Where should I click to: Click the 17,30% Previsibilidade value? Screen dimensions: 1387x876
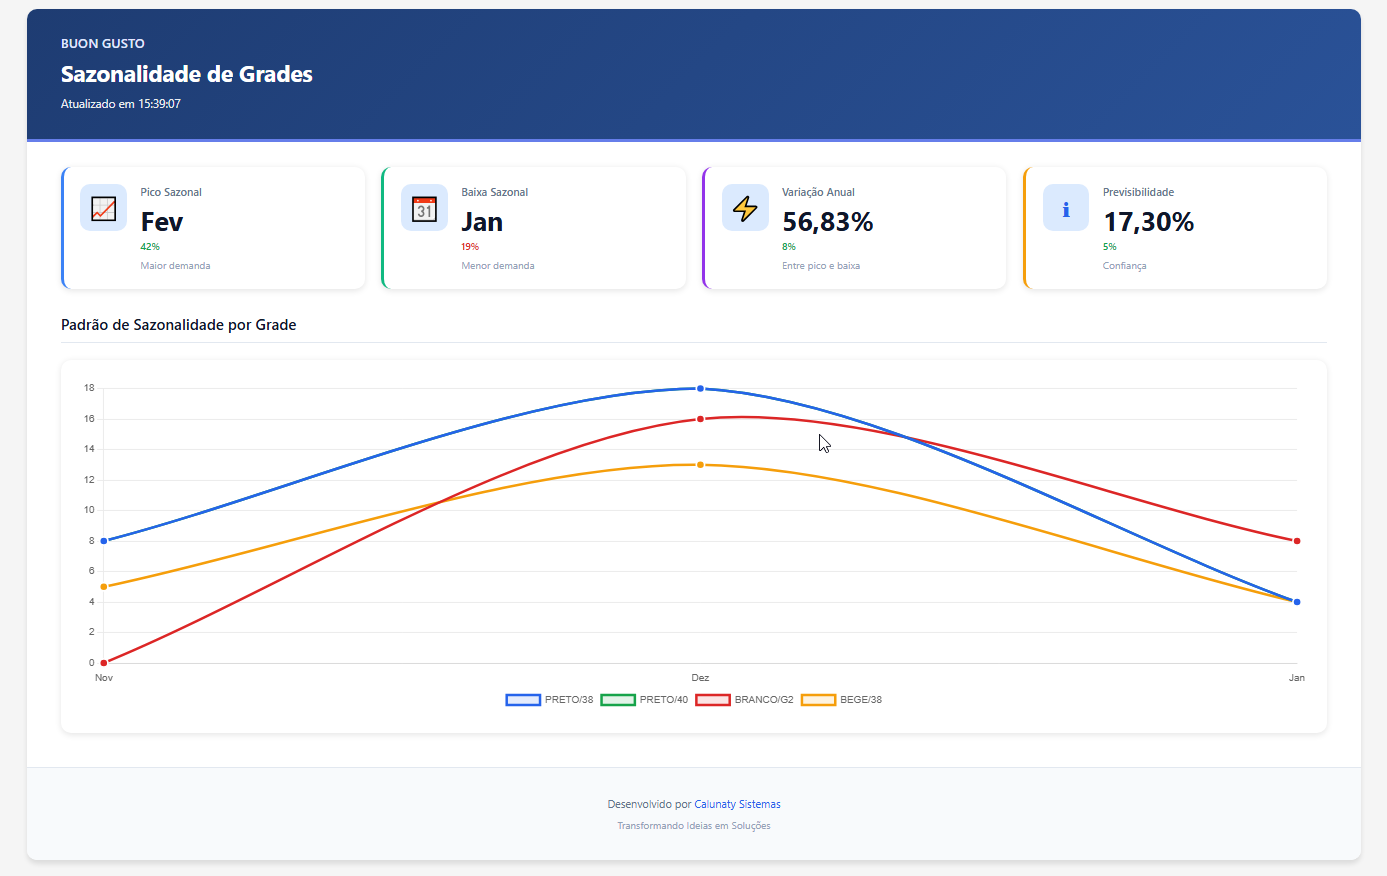(x=1148, y=222)
